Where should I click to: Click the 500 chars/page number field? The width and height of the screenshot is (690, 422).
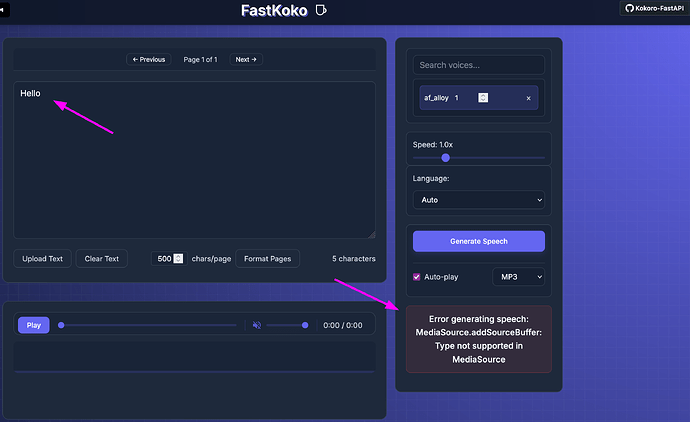[x=169, y=259]
